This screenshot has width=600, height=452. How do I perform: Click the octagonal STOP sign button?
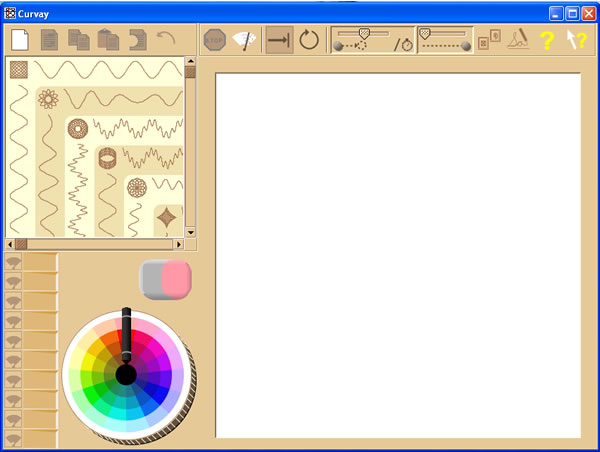coord(215,40)
